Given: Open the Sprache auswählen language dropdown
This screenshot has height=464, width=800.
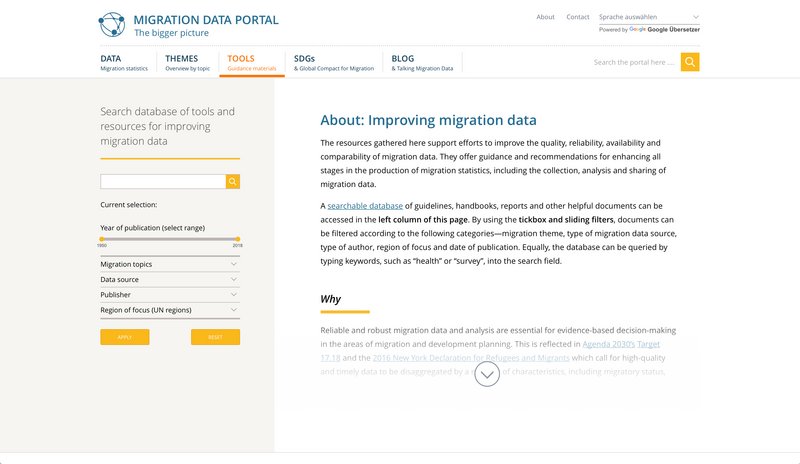Looking at the screenshot, I should coord(649,17).
